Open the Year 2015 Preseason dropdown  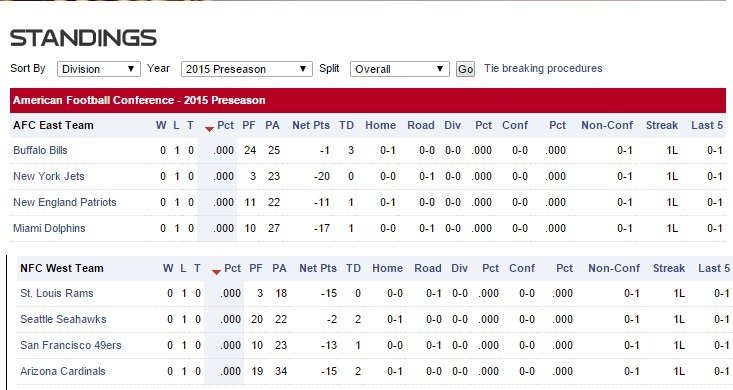pyautogui.click(x=246, y=69)
